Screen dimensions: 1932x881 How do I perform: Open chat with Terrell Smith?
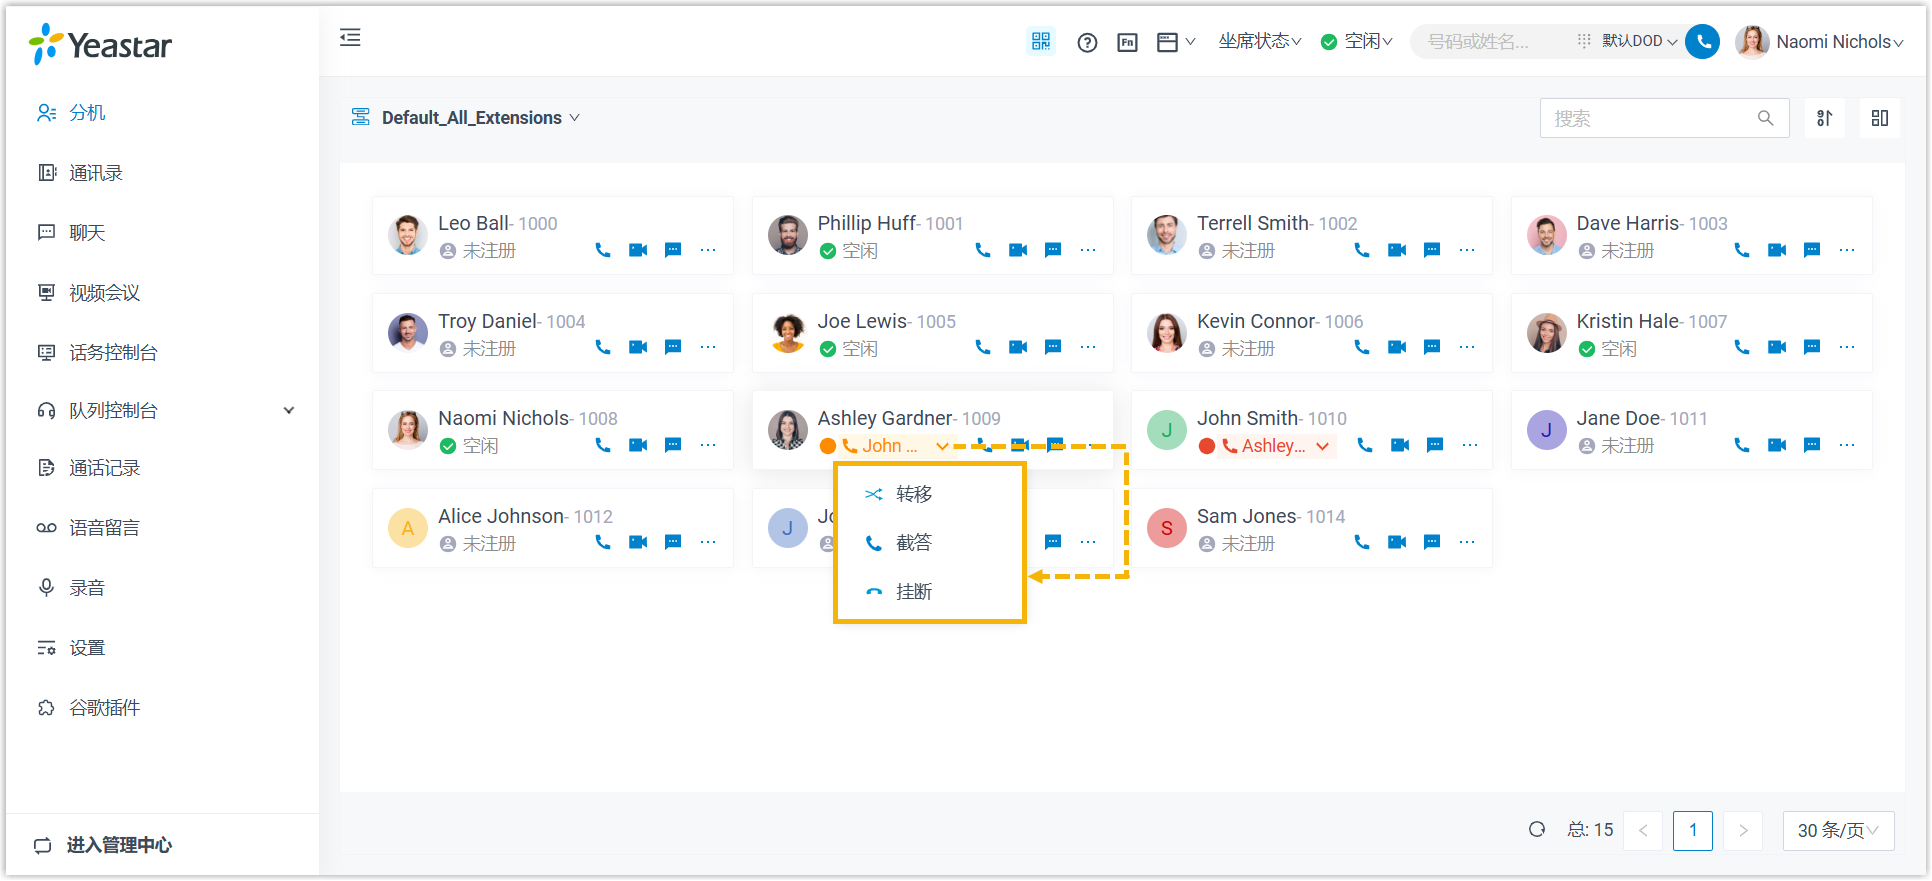point(1432,250)
